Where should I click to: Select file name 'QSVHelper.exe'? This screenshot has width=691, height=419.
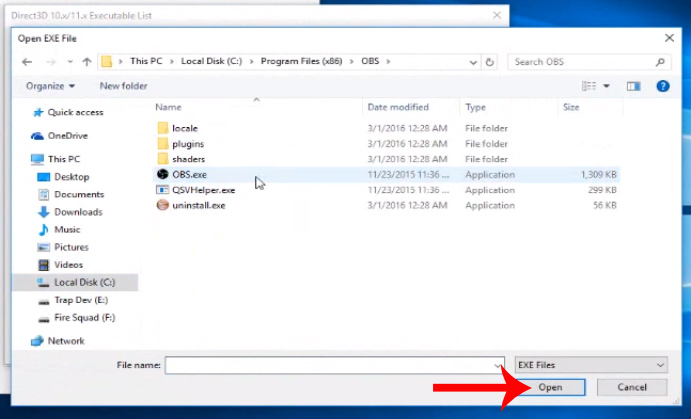tap(204, 190)
